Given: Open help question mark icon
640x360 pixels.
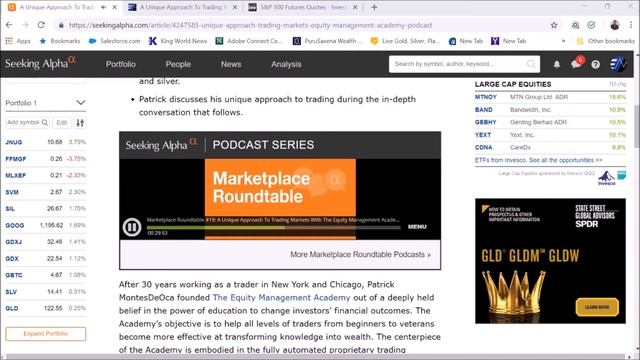Looking at the screenshot, I should 596,64.
